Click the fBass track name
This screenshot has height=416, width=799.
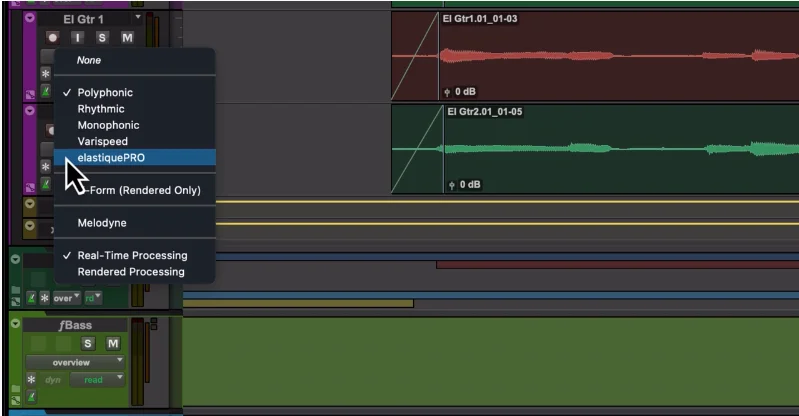[75, 325]
